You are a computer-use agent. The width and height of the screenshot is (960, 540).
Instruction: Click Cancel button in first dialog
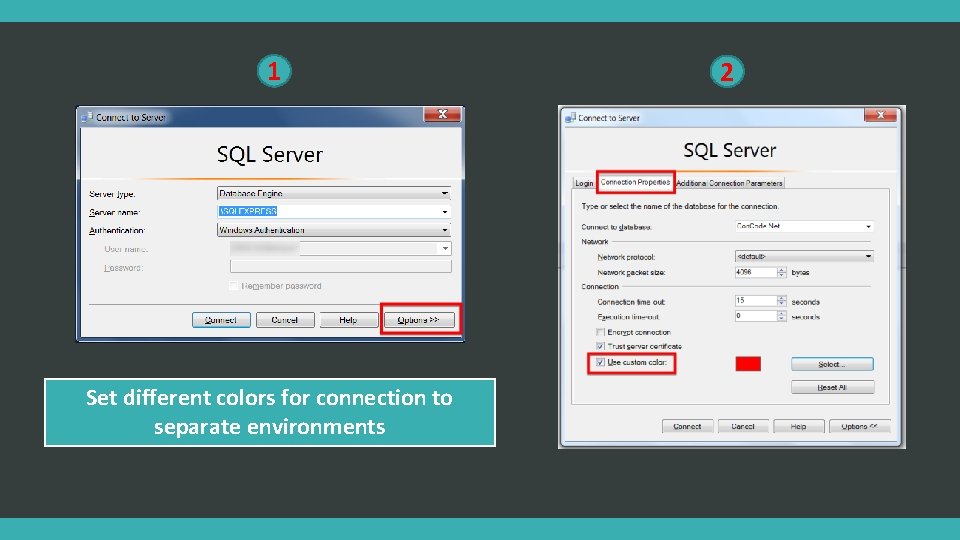pyautogui.click(x=285, y=320)
